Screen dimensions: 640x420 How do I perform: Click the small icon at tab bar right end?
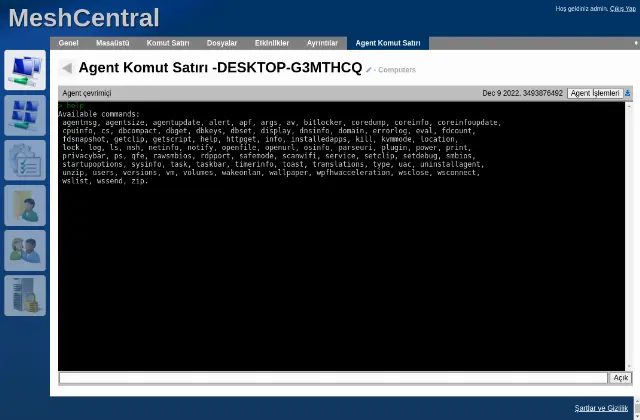[636, 43]
